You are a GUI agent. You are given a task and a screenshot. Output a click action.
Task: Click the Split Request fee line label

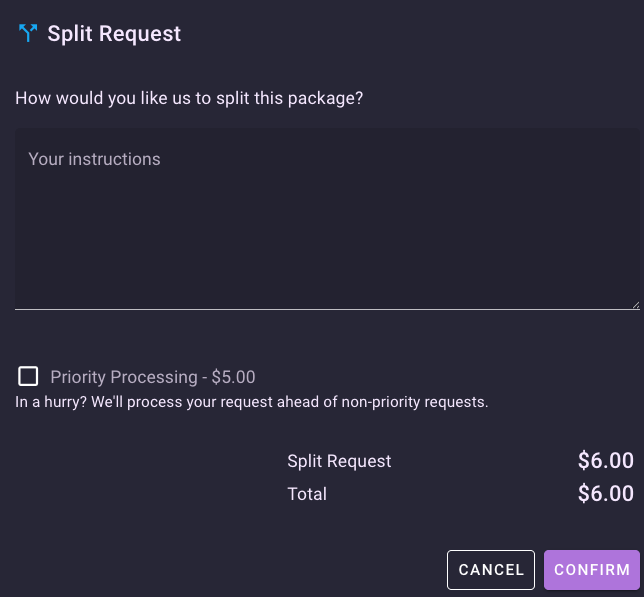click(x=339, y=461)
